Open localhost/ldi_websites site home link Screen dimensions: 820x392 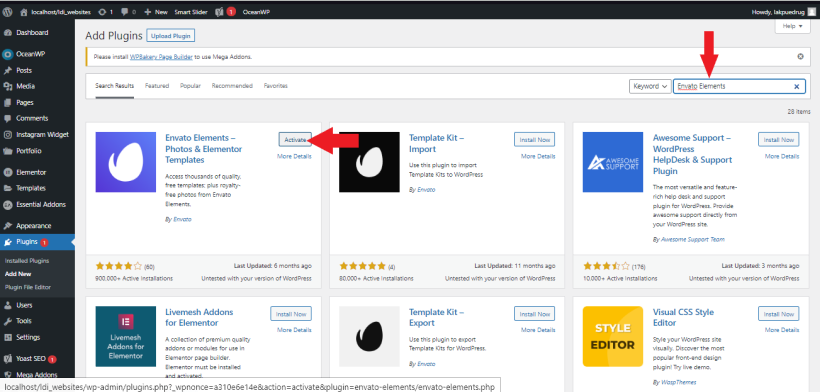55,11
